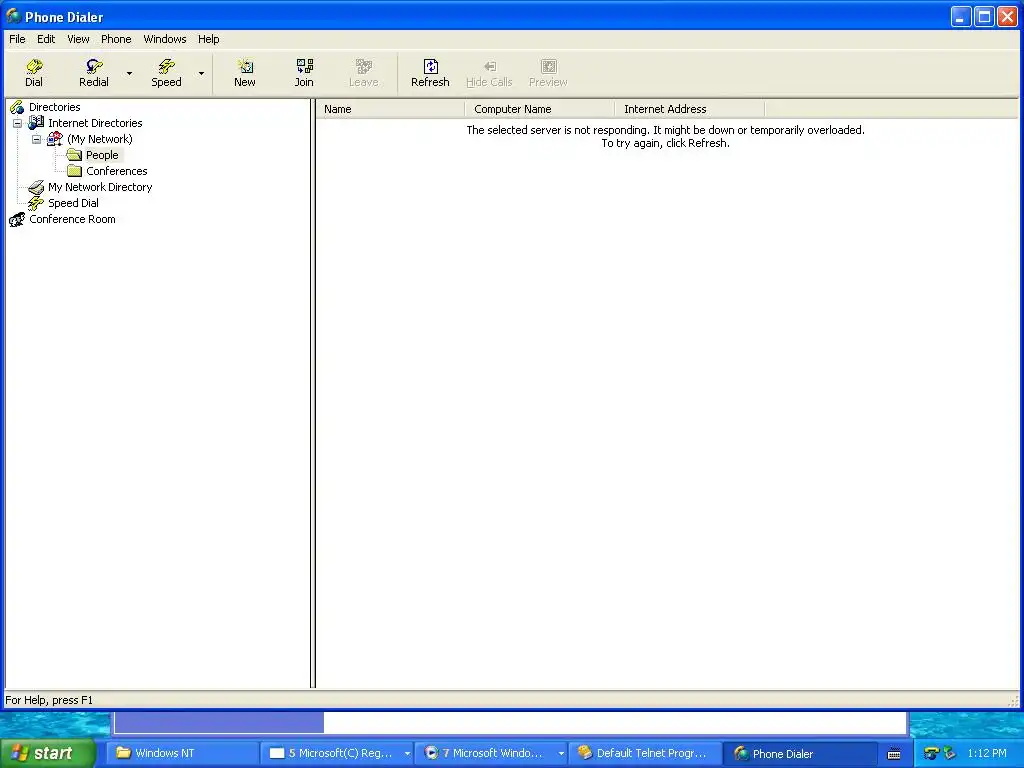1024x768 pixels.
Task: Collapse the Internet Directories node
Action: click(18, 123)
